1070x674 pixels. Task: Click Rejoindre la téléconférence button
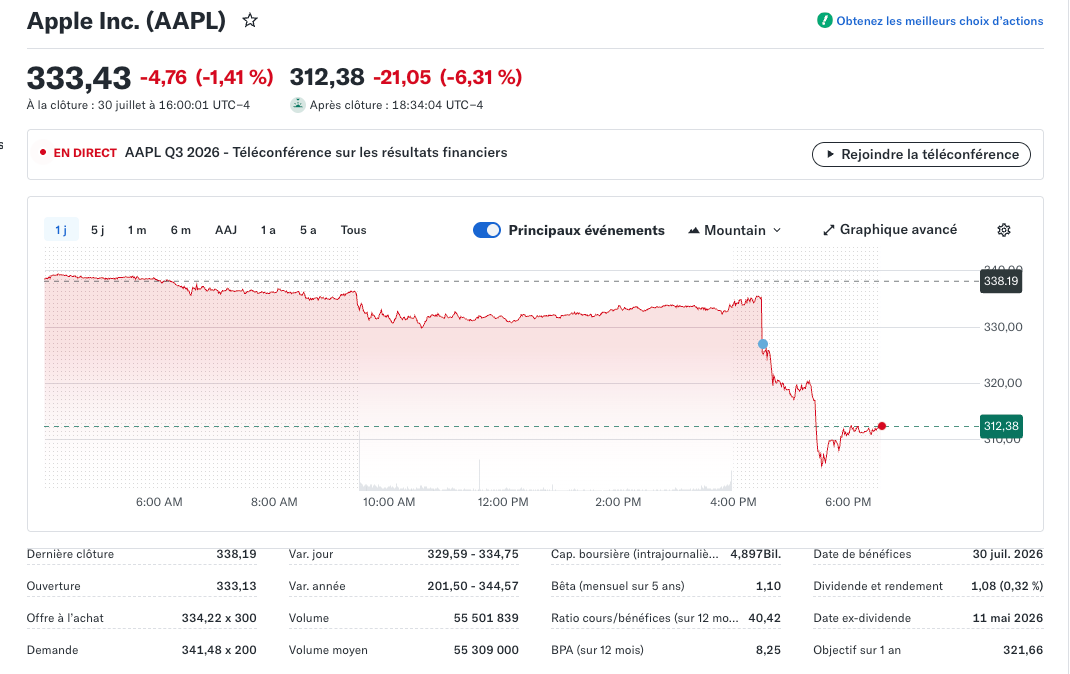tap(921, 154)
